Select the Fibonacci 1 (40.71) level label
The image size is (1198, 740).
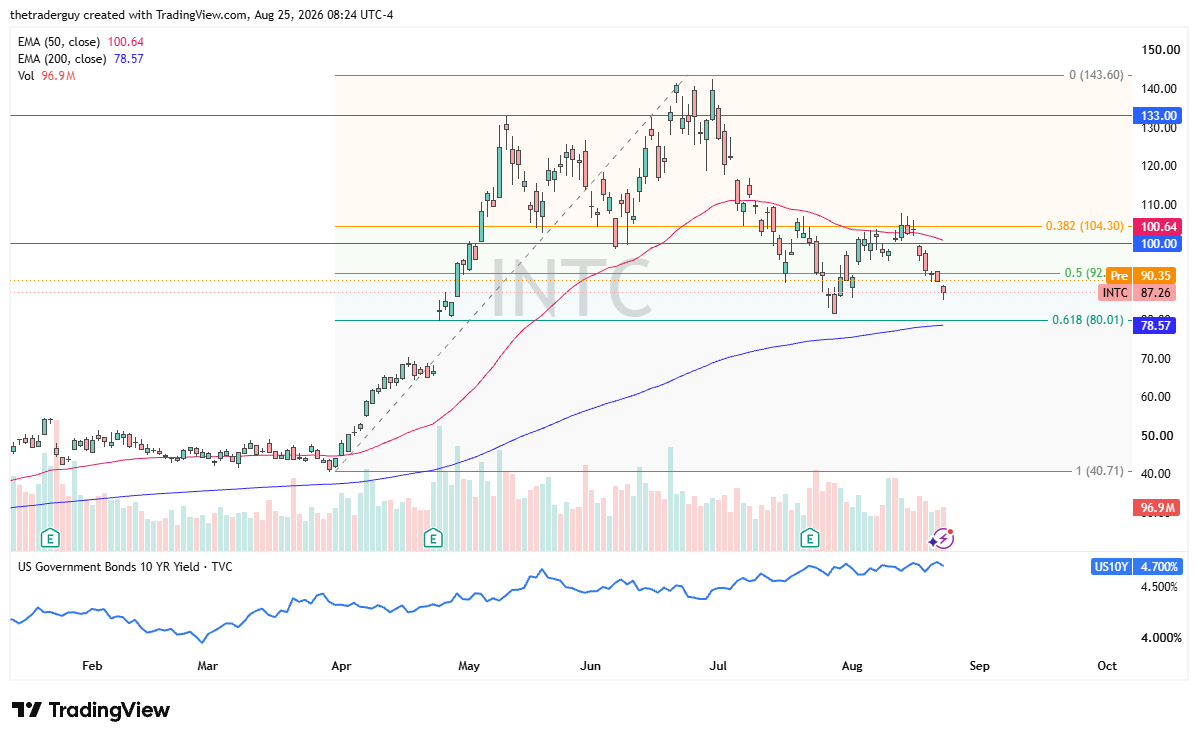(1099, 471)
